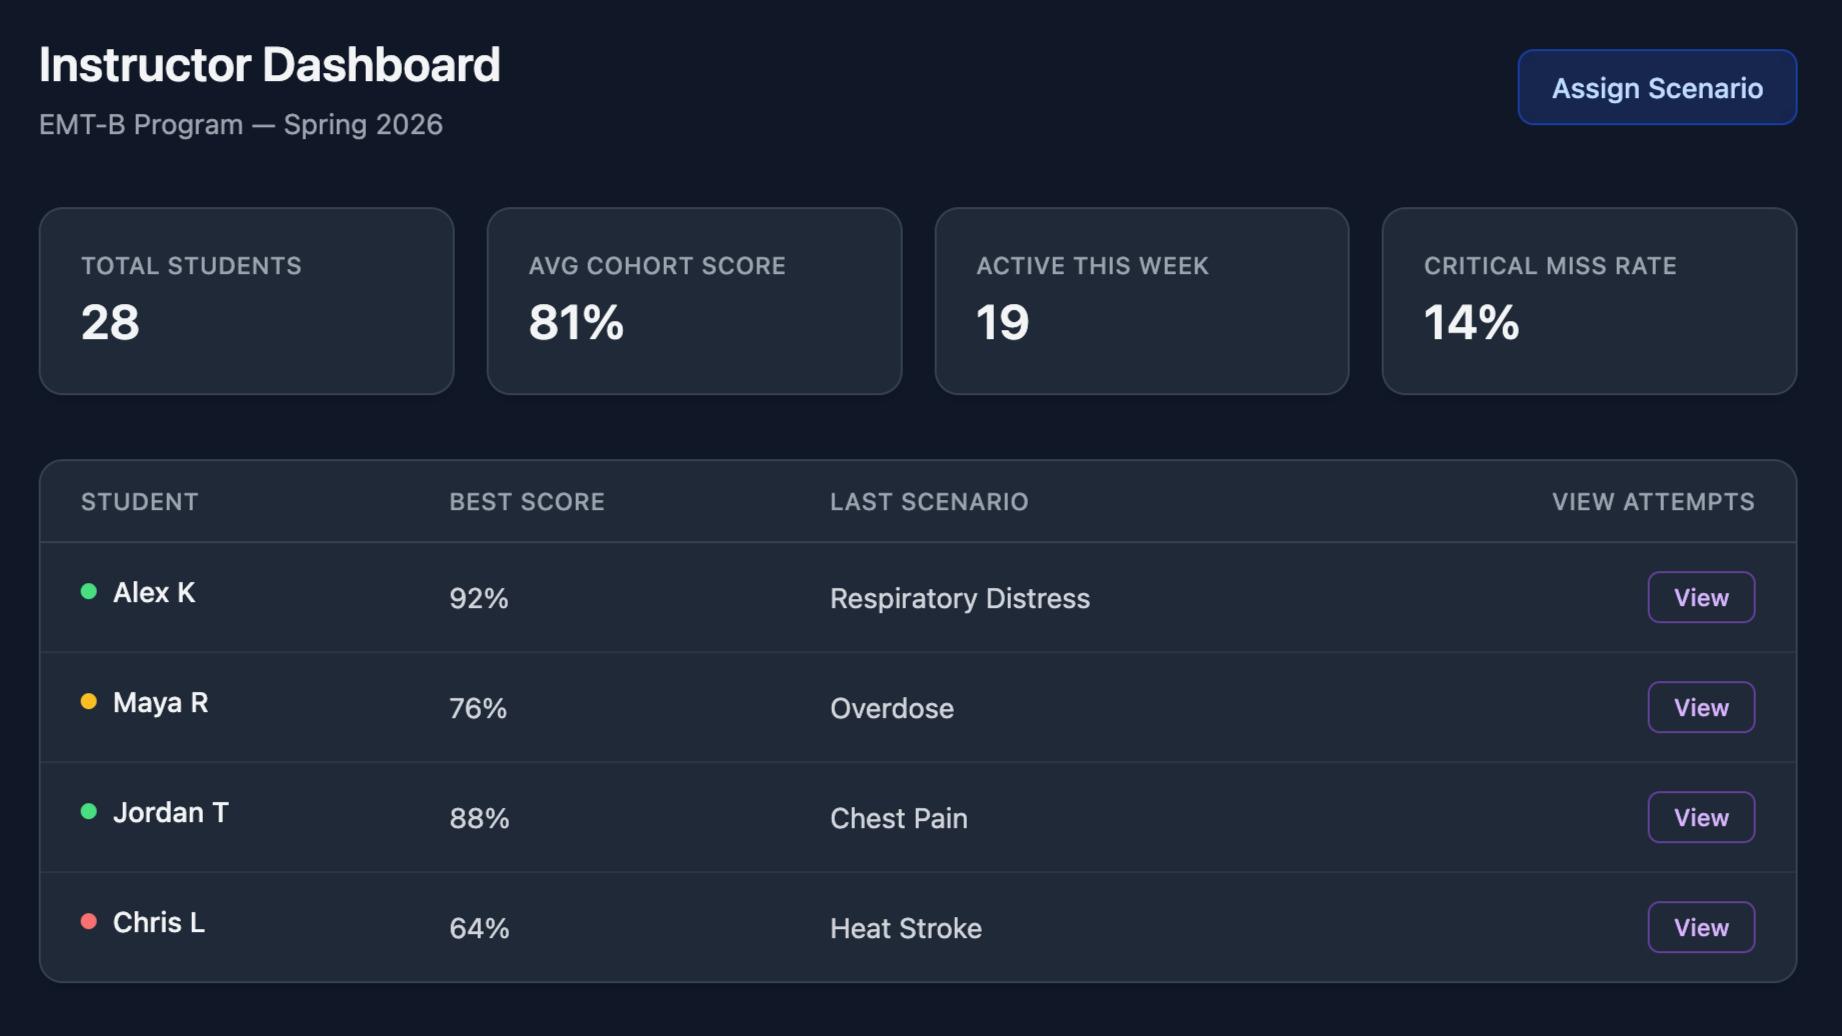Open the Active This Week metric card
The width and height of the screenshot is (1842, 1036).
pyautogui.click(x=1142, y=300)
